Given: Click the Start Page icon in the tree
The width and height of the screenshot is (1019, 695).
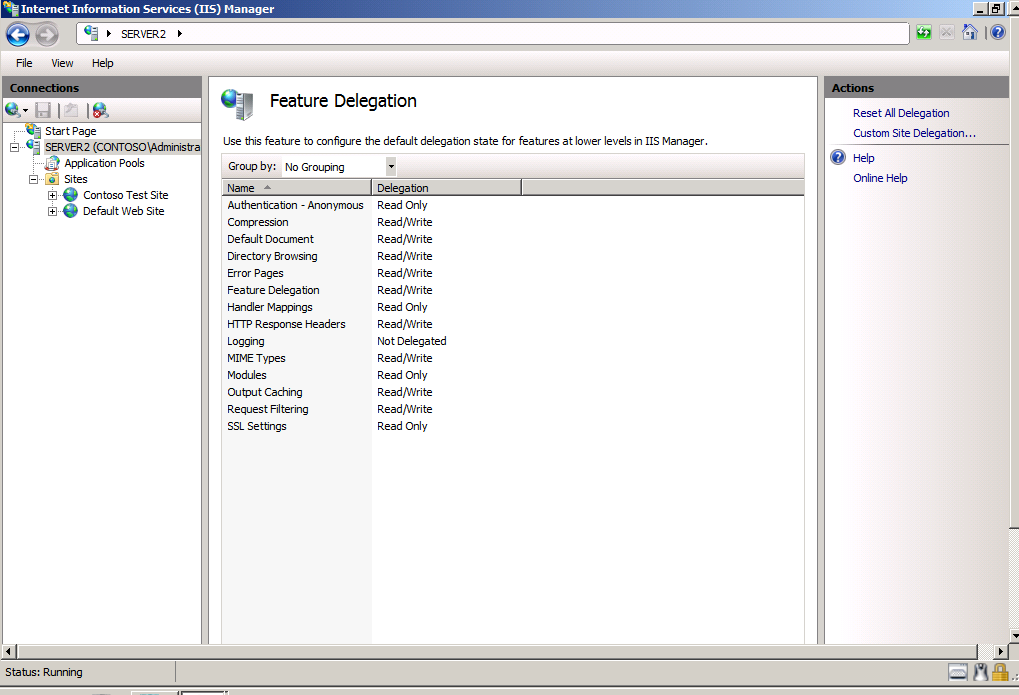Looking at the screenshot, I should tap(34, 131).
